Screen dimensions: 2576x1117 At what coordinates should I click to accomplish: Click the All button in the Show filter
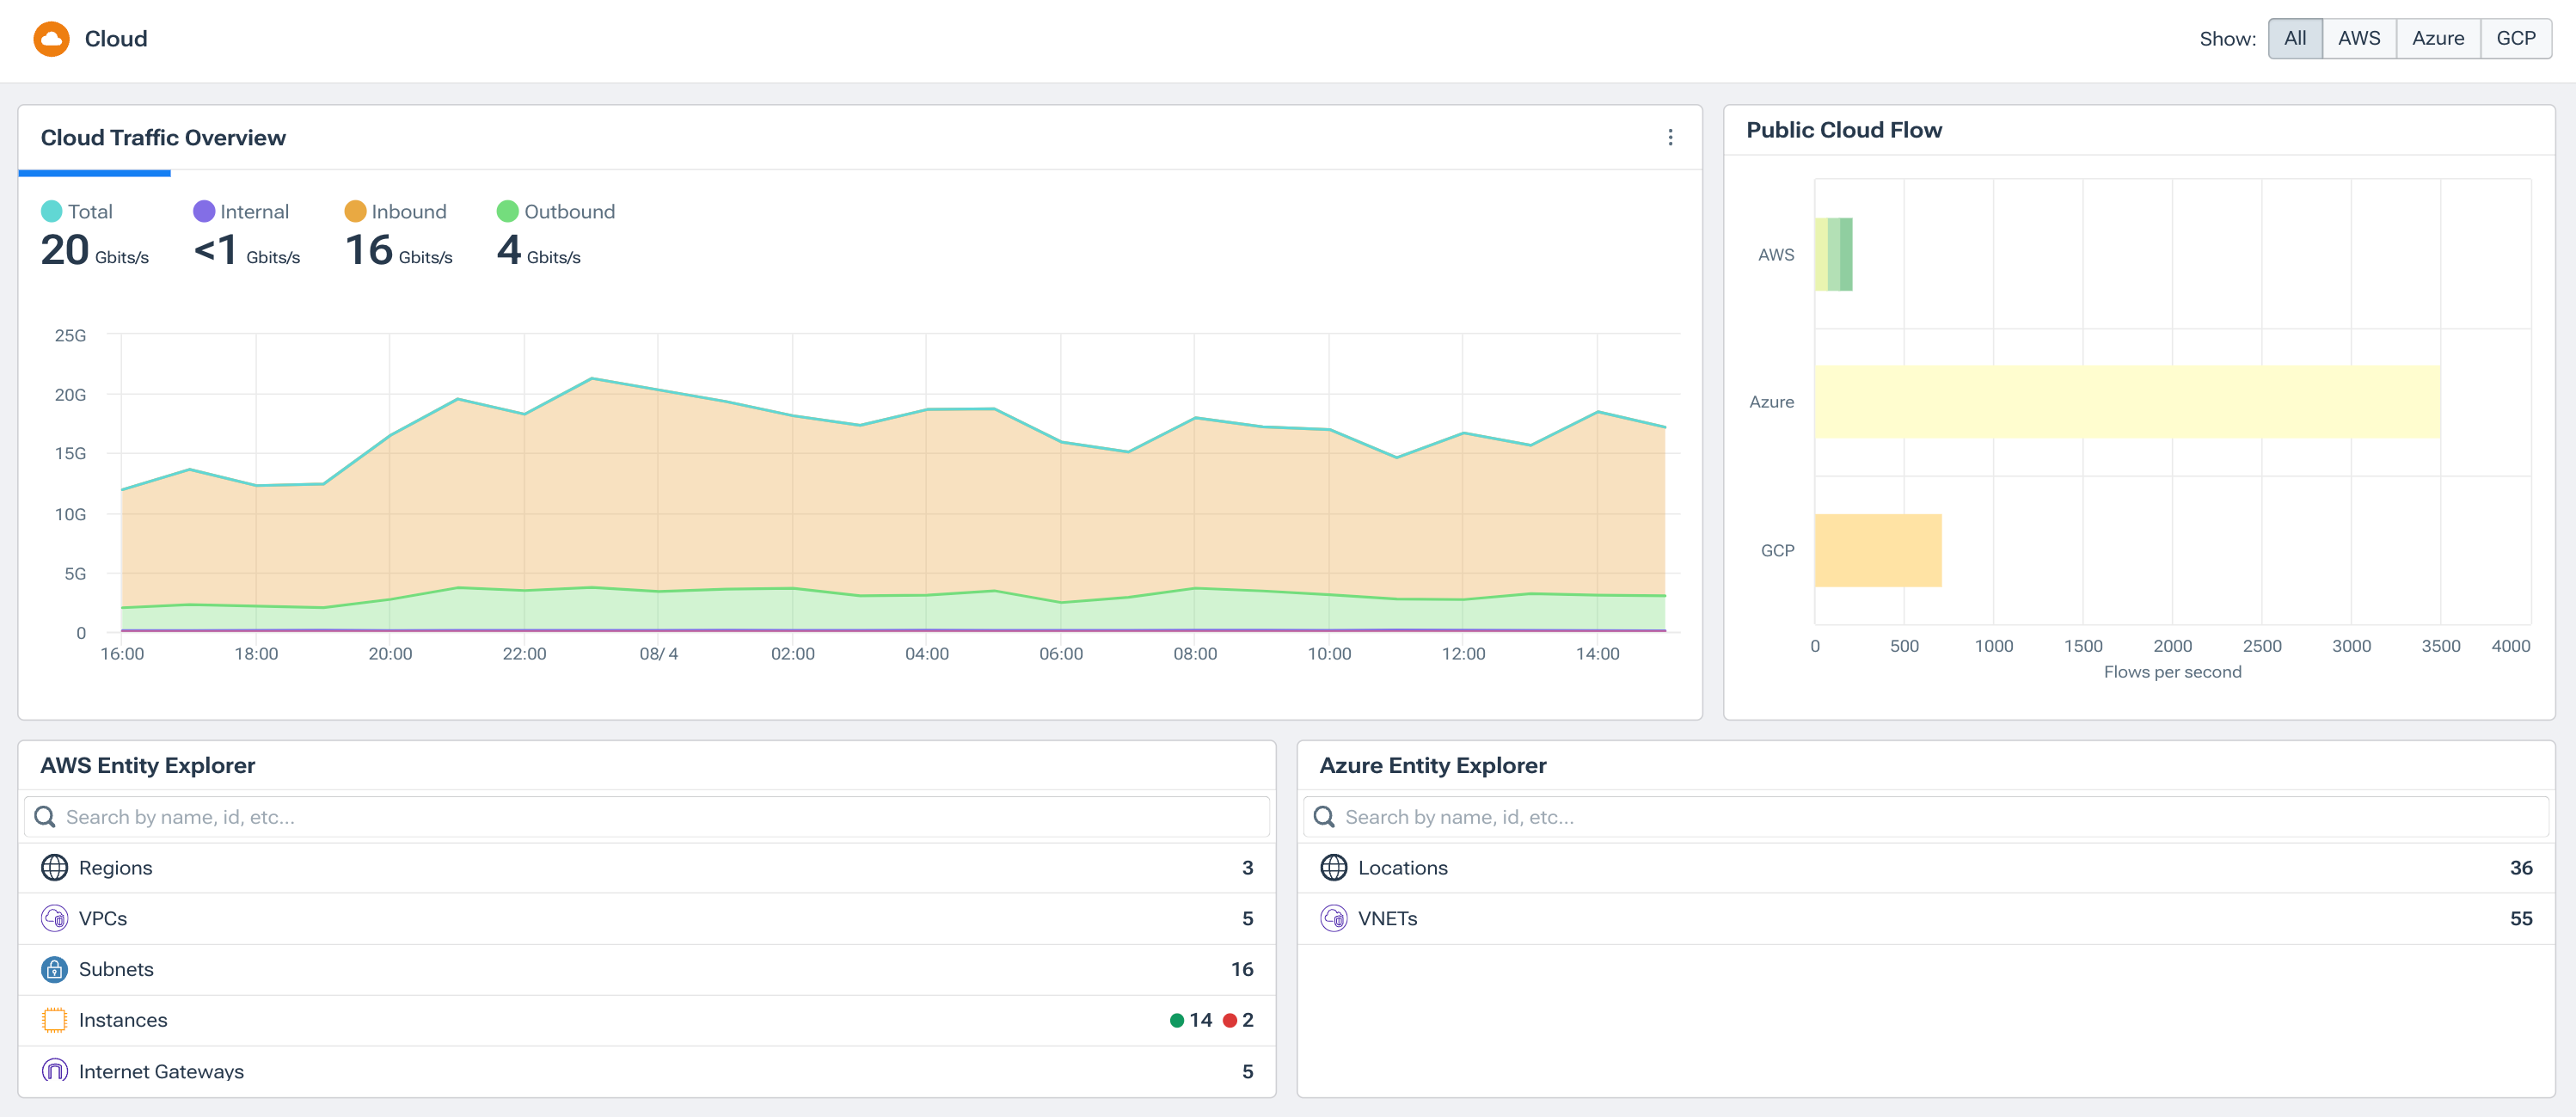click(2295, 38)
